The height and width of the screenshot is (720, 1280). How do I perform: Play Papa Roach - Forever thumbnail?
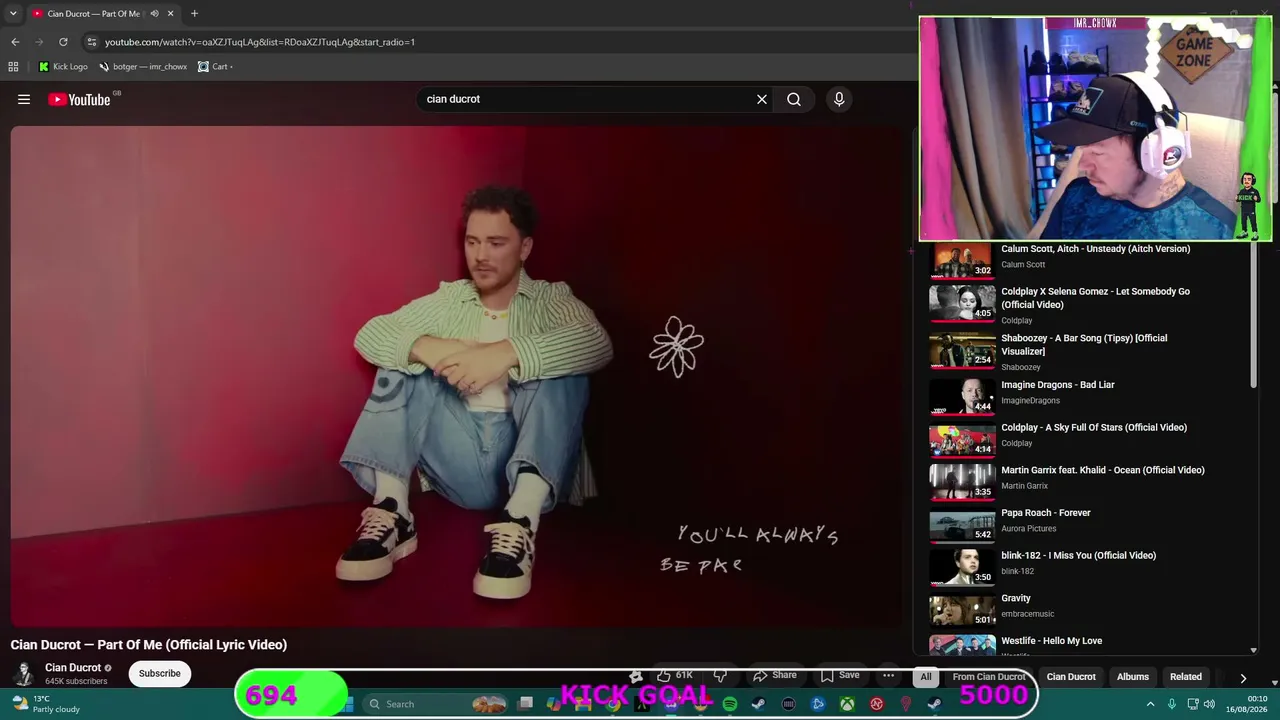pyautogui.click(x=962, y=526)
